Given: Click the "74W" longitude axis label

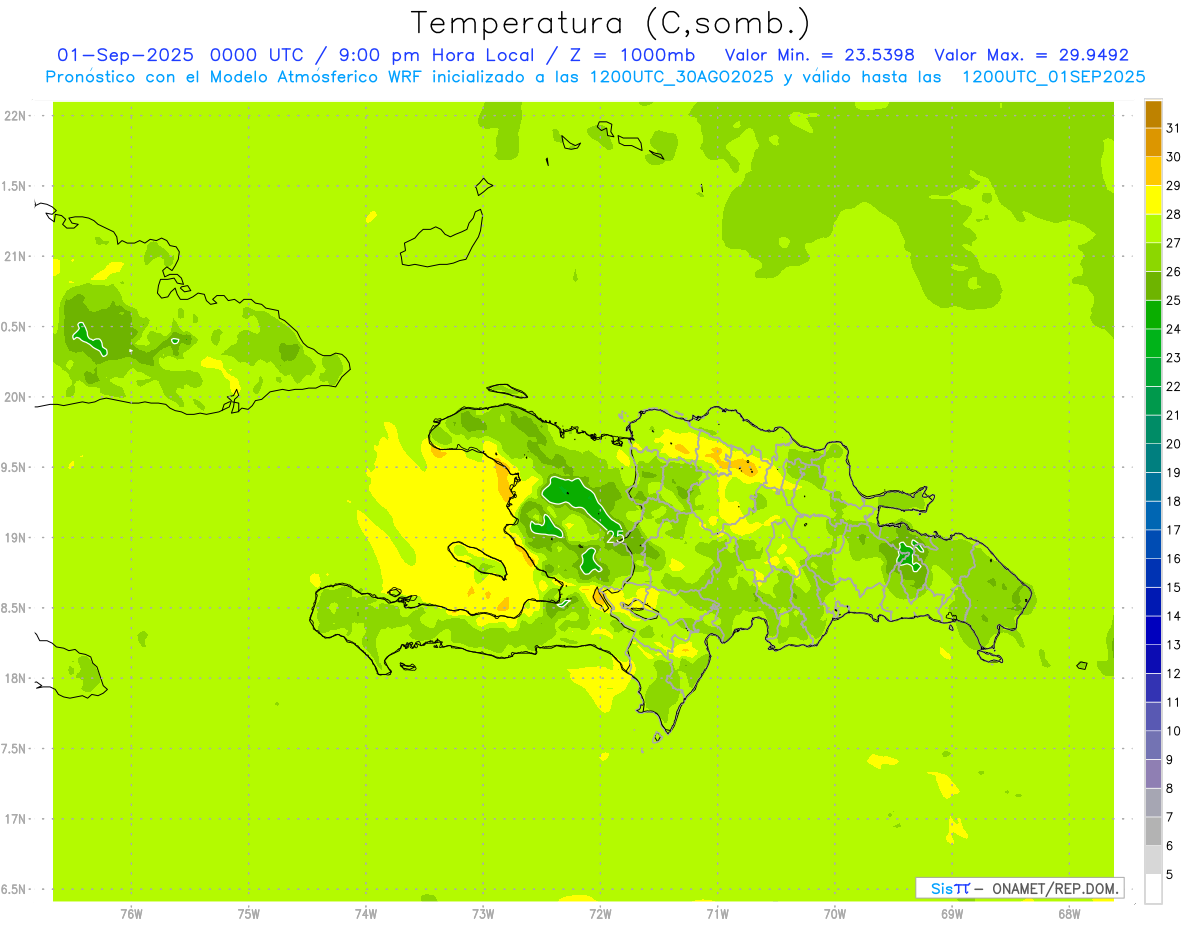Looking at the screenshot, I should [x=366, y=914].
